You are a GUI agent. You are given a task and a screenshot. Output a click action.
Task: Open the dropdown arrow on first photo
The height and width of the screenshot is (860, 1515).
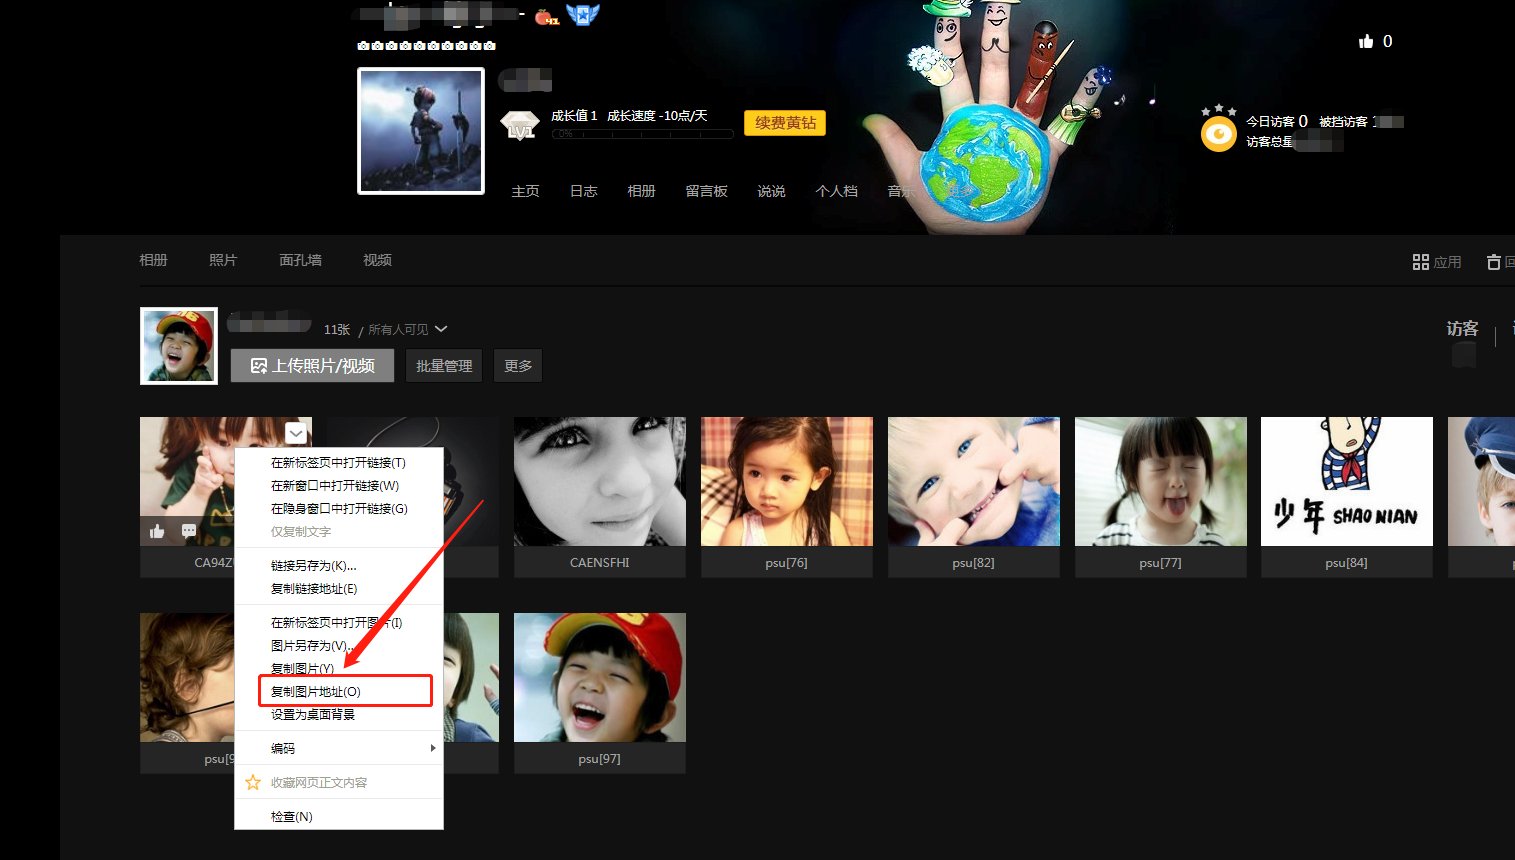click(296, 433)
